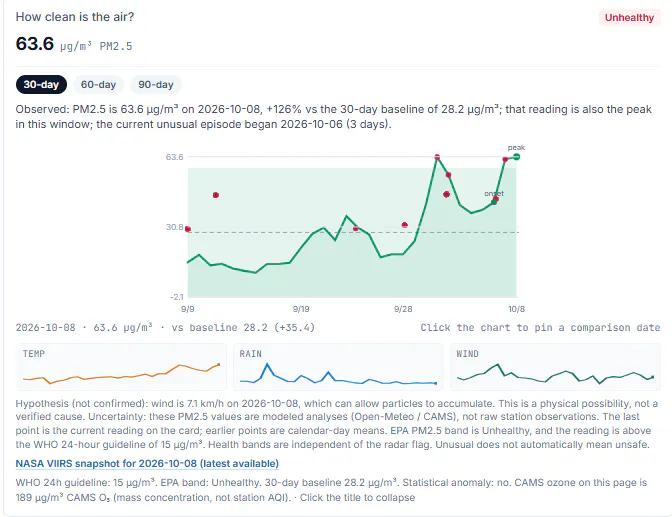Click the 'Click the title to collapse' hint
The height and width of the screenshot is (517, 672).
pos(357,498)
